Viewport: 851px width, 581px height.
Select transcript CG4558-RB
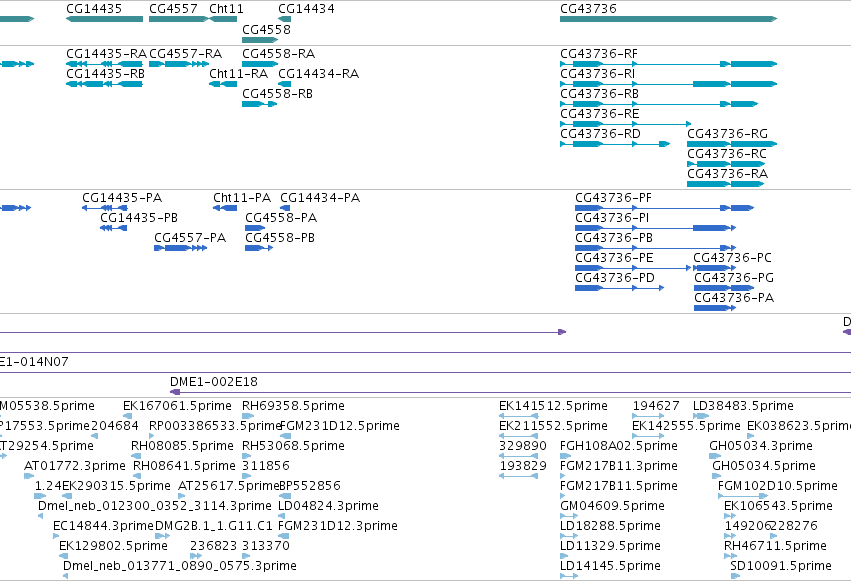259,104
